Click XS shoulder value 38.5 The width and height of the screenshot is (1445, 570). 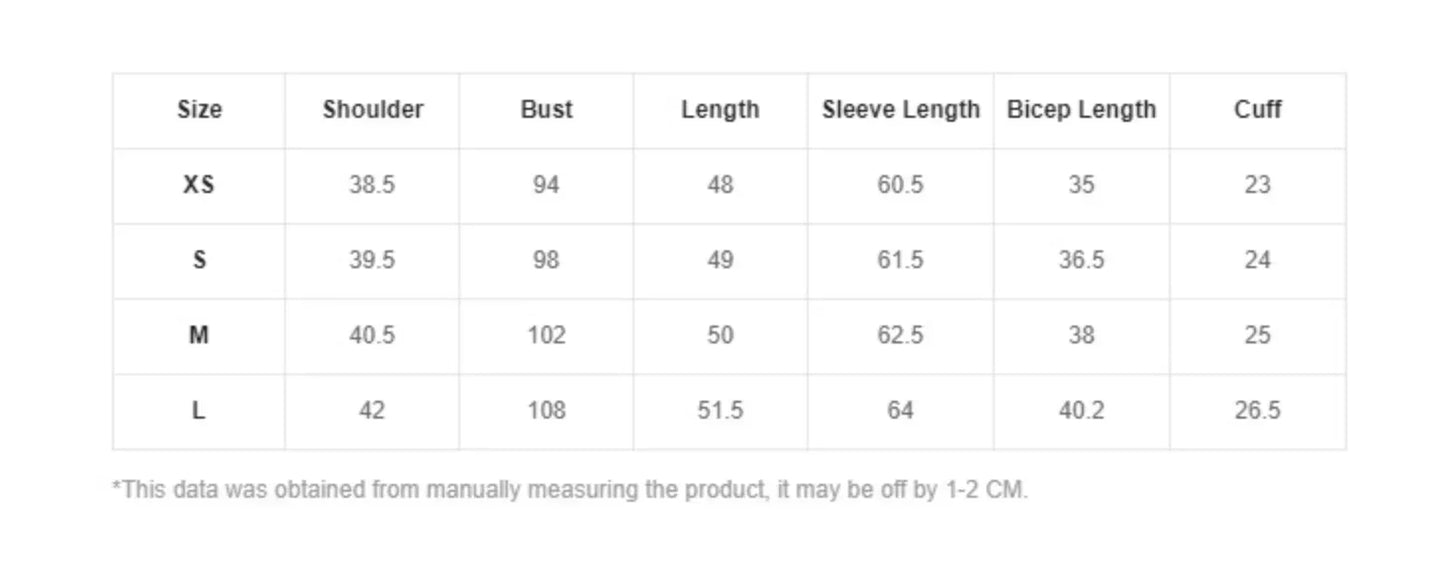click(x=372, y=185)
